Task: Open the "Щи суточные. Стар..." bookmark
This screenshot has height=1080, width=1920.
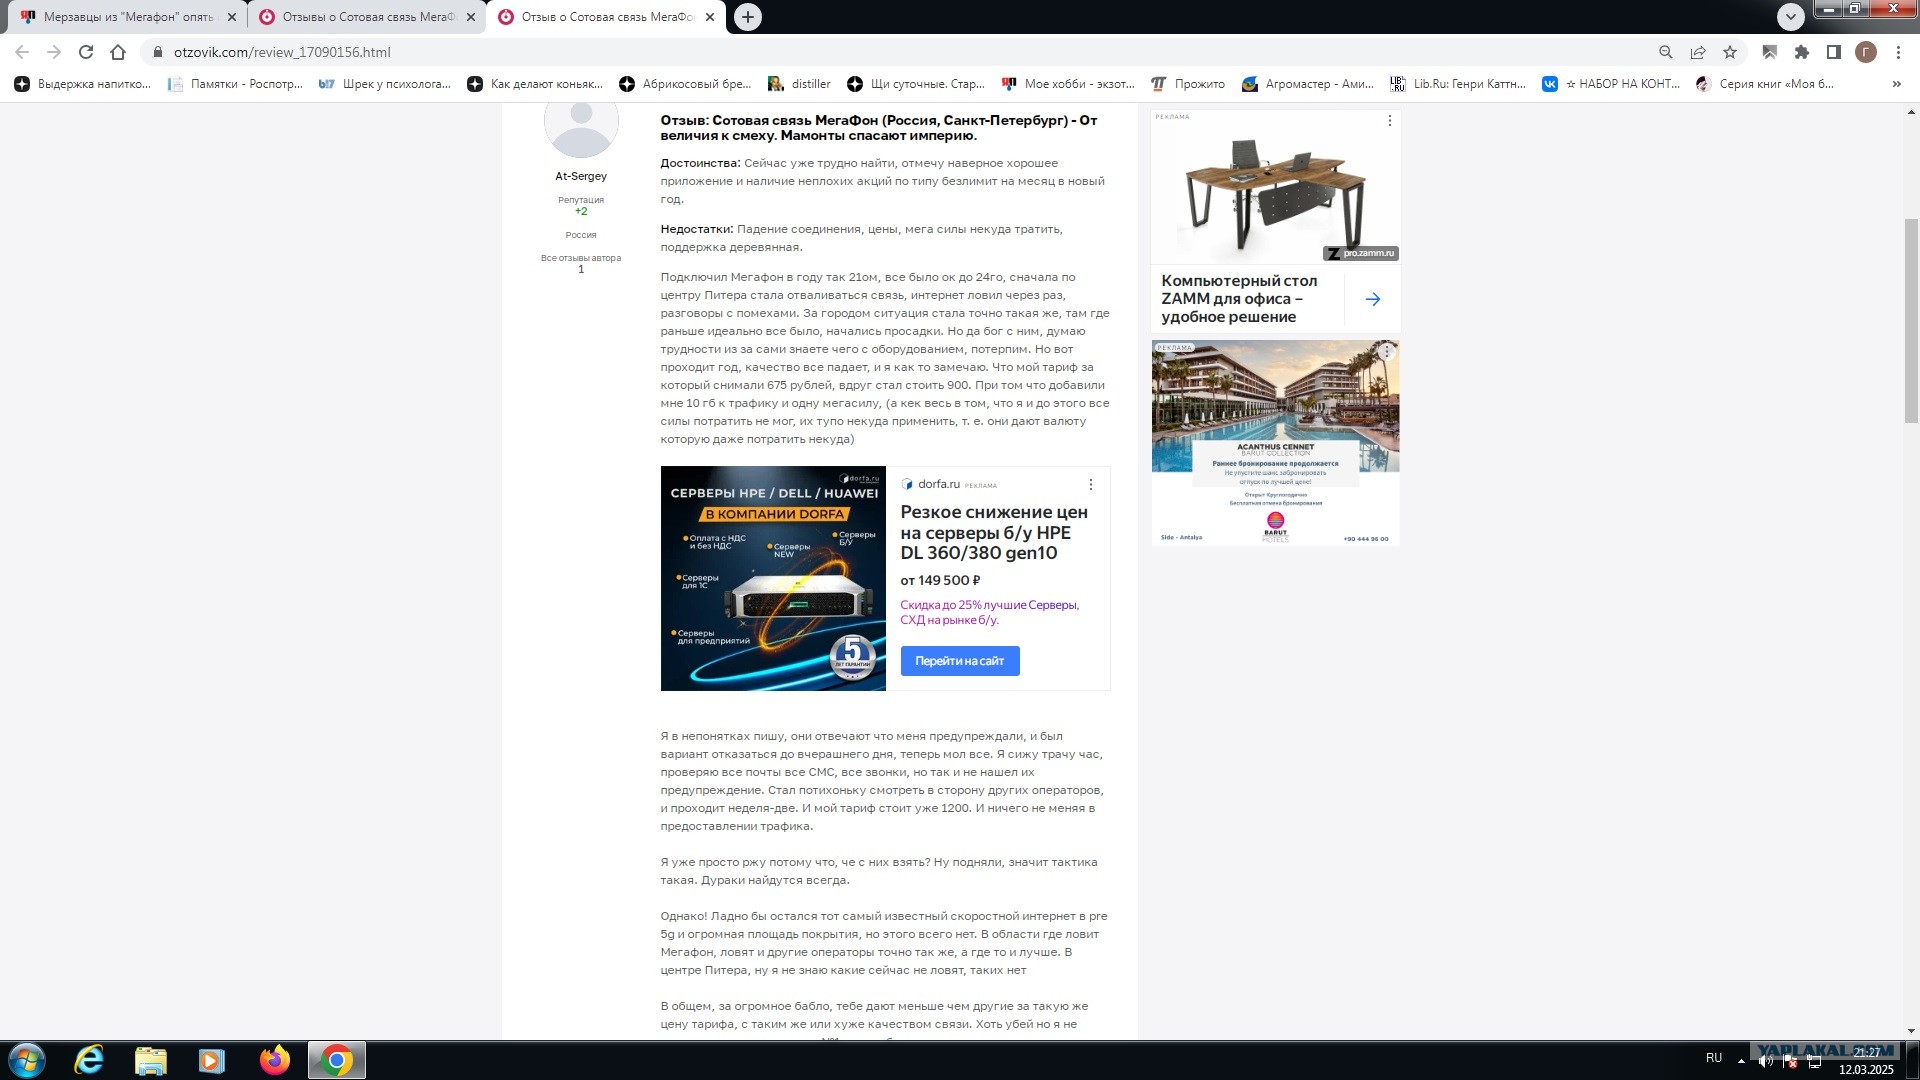Action: click(x=916, y=84)
